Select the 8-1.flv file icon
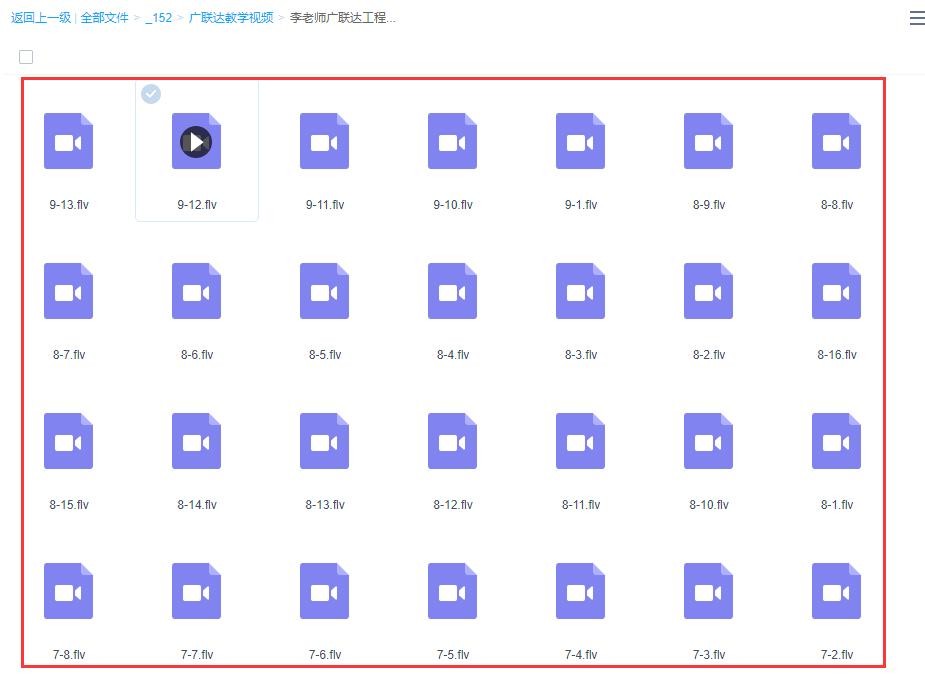 coord(836,441)
